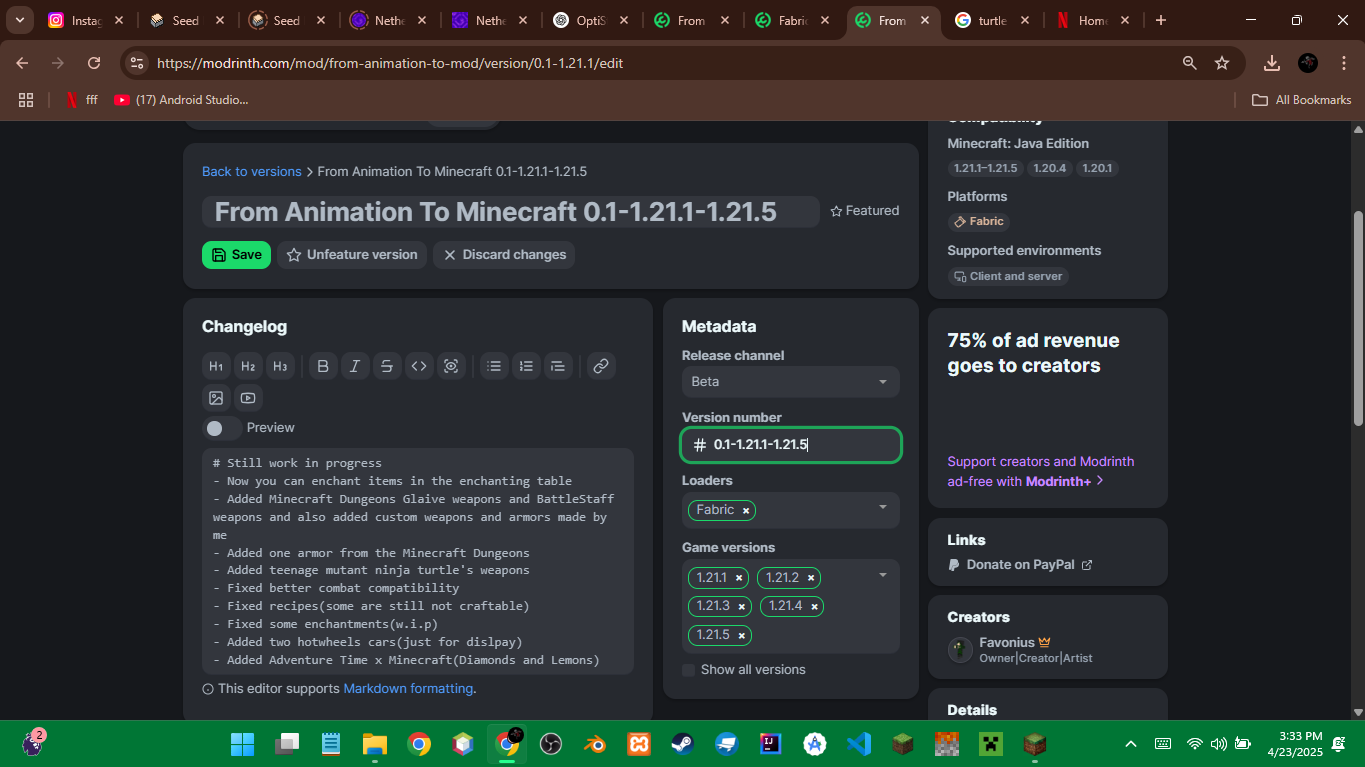This screenshot has height=767, width=1365.
Task: Open Chrome three-dot menu
Action: 1342,63
